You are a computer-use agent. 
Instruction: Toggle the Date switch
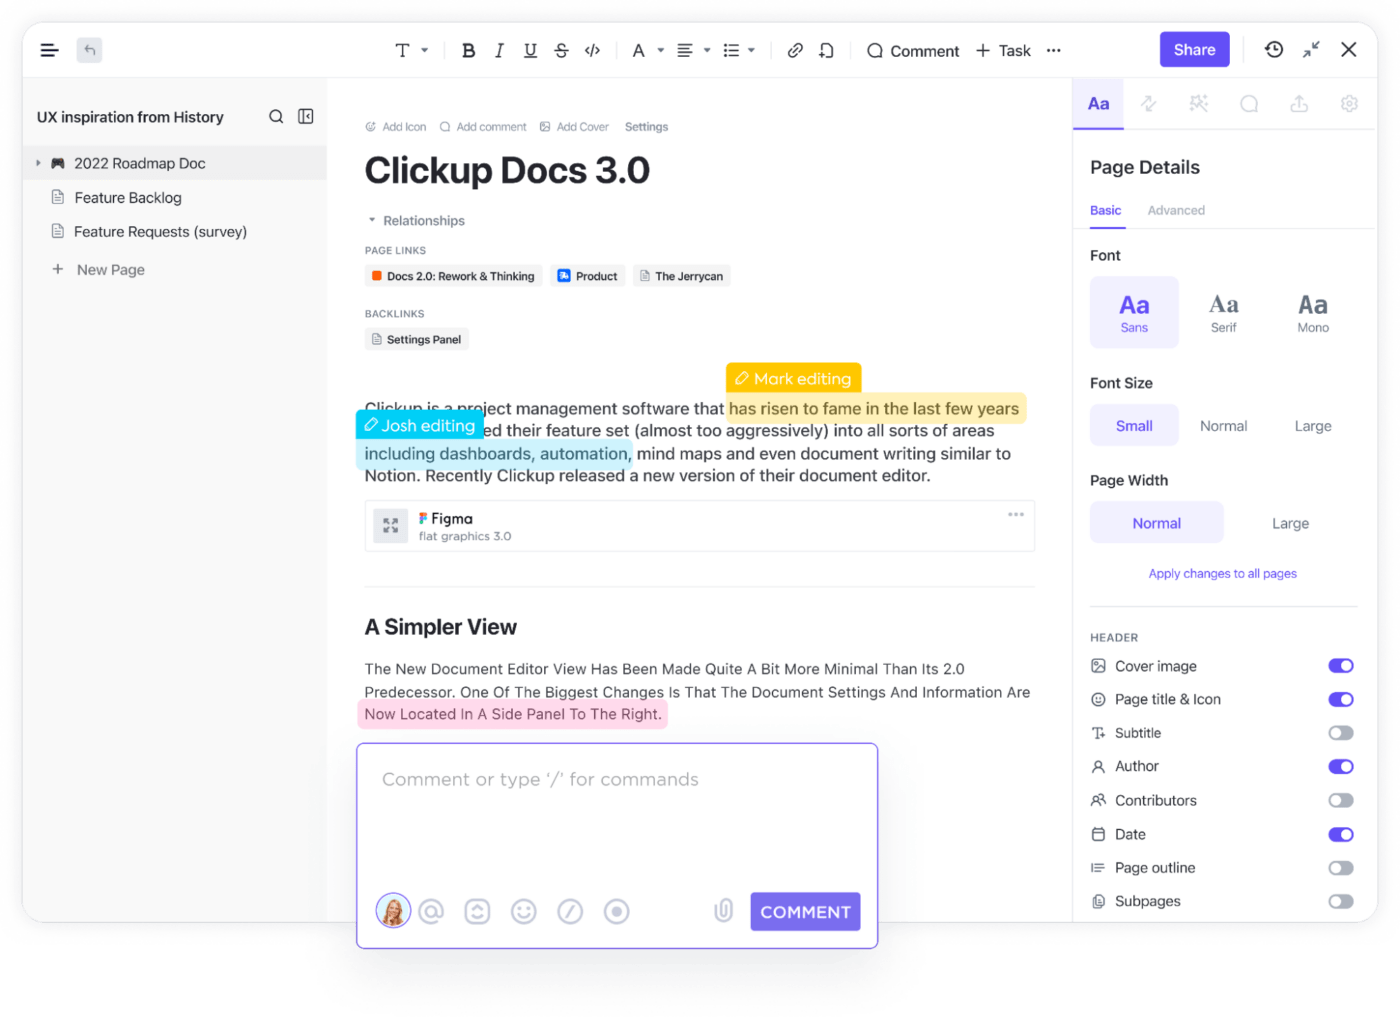click(1341, 835)
